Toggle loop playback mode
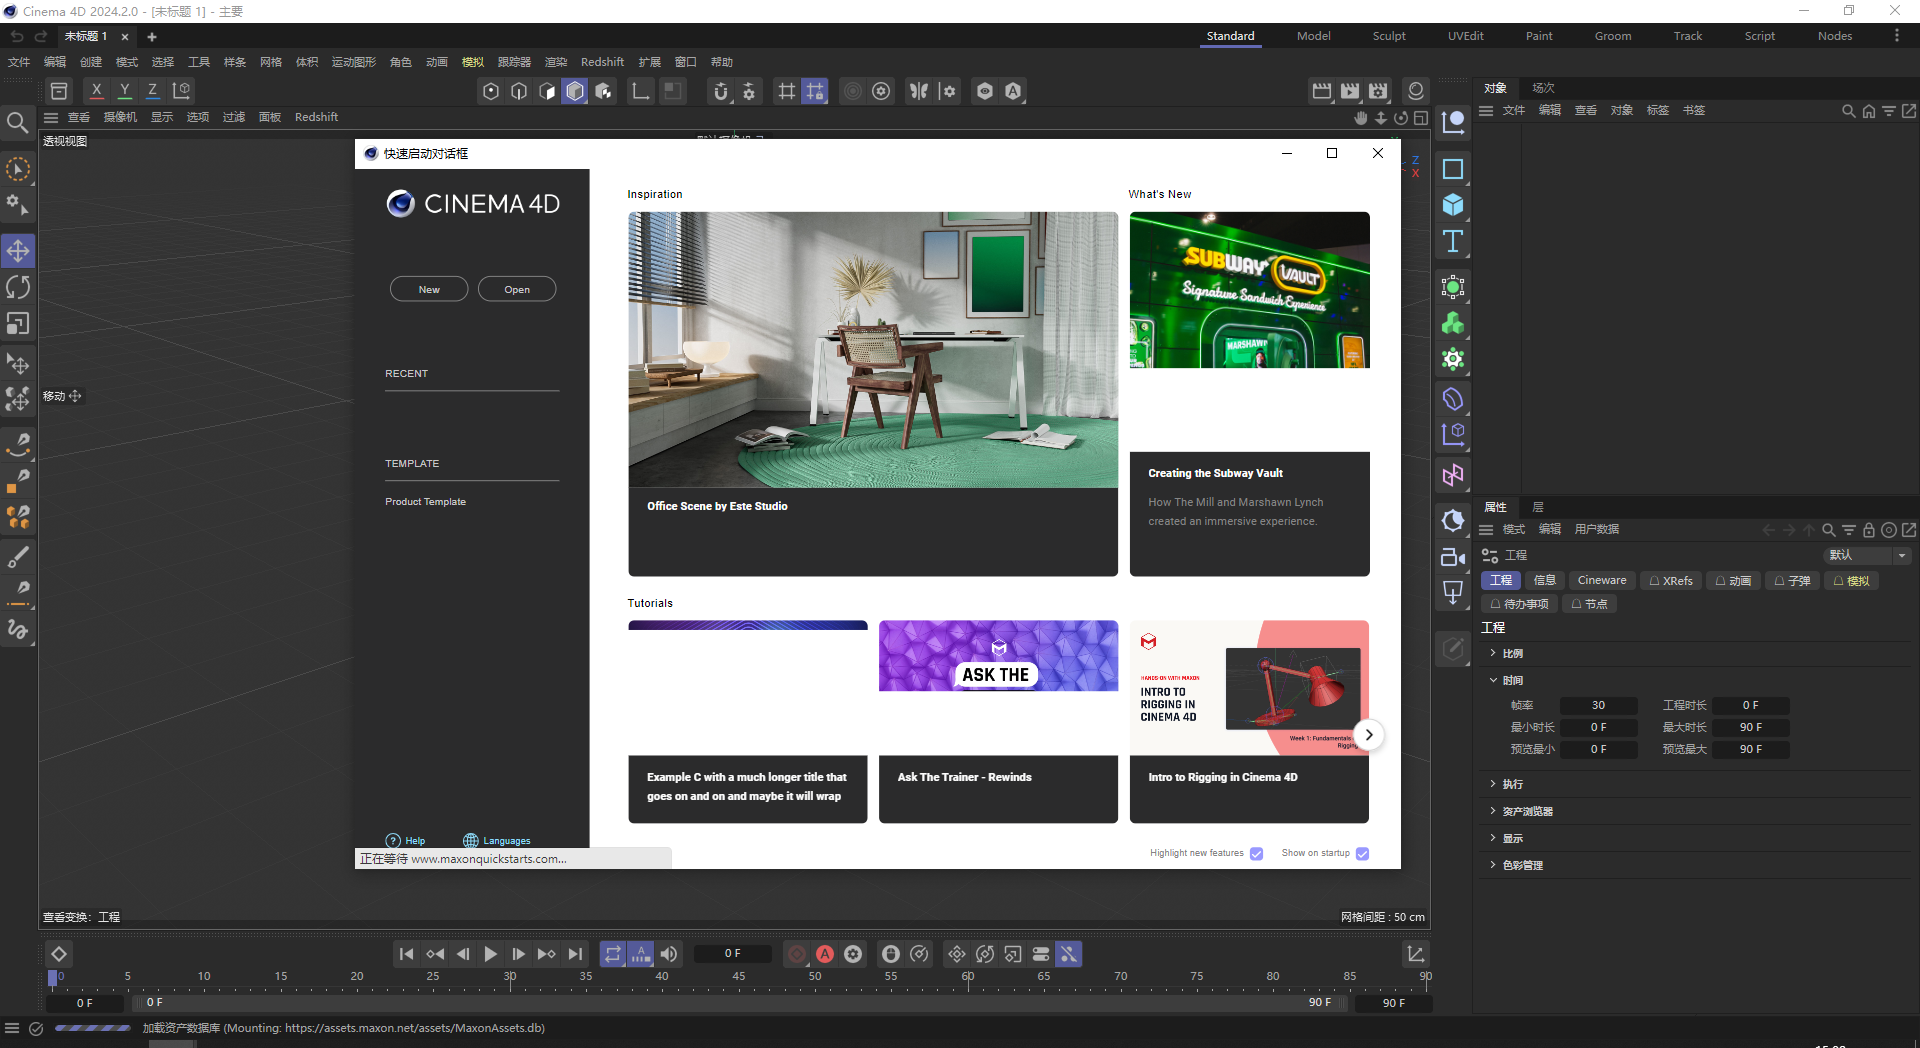 [613, 954]
